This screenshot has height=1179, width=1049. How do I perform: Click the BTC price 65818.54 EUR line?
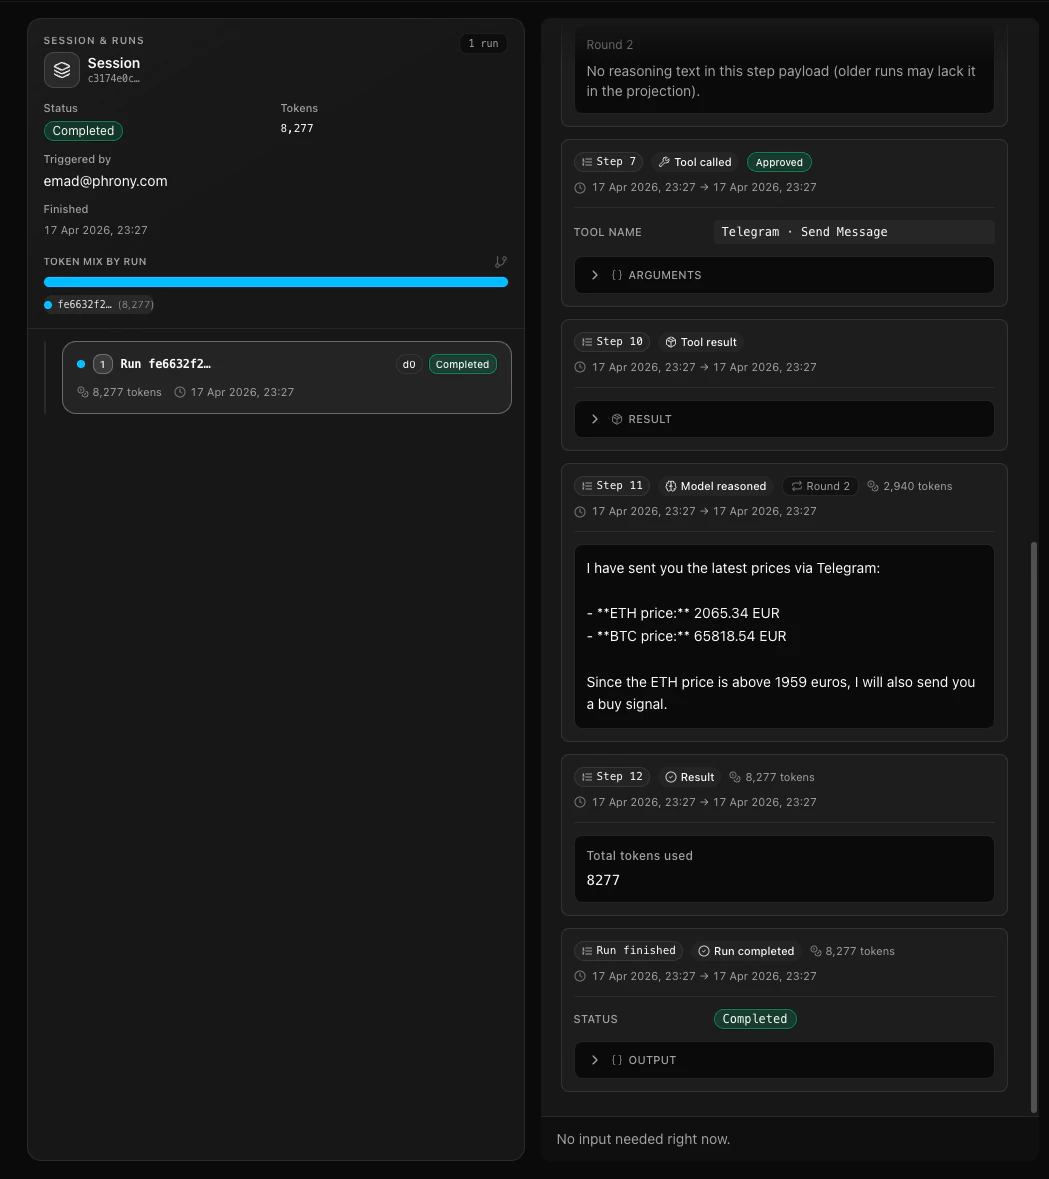pos(687,636)
